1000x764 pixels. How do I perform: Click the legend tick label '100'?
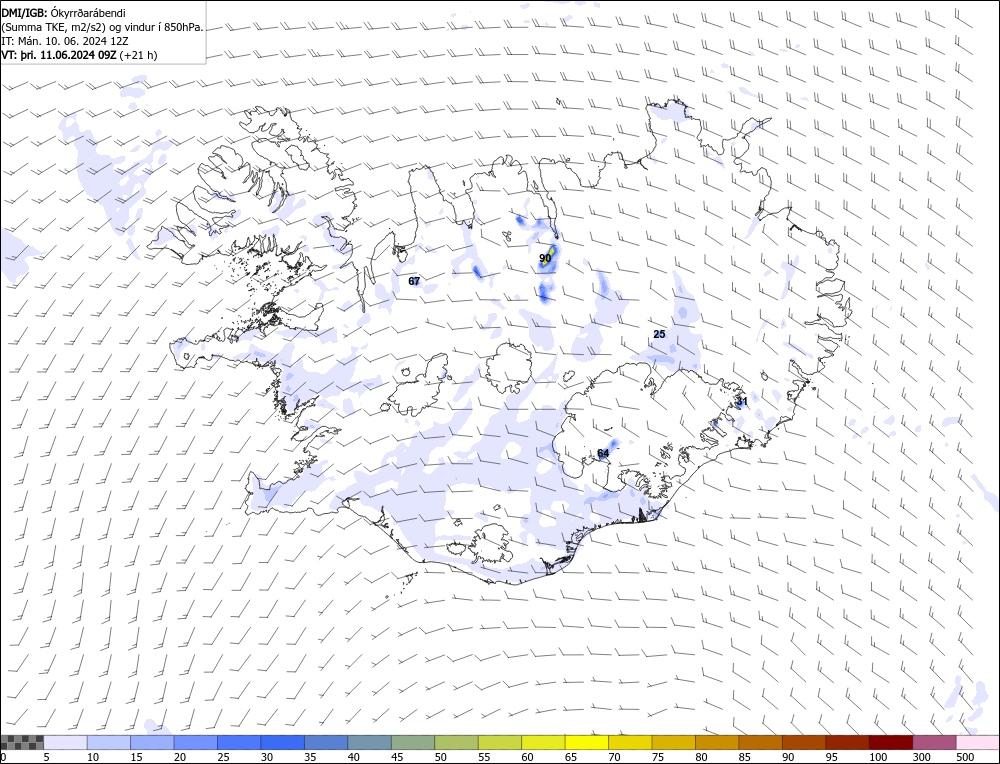coord(878,757)
